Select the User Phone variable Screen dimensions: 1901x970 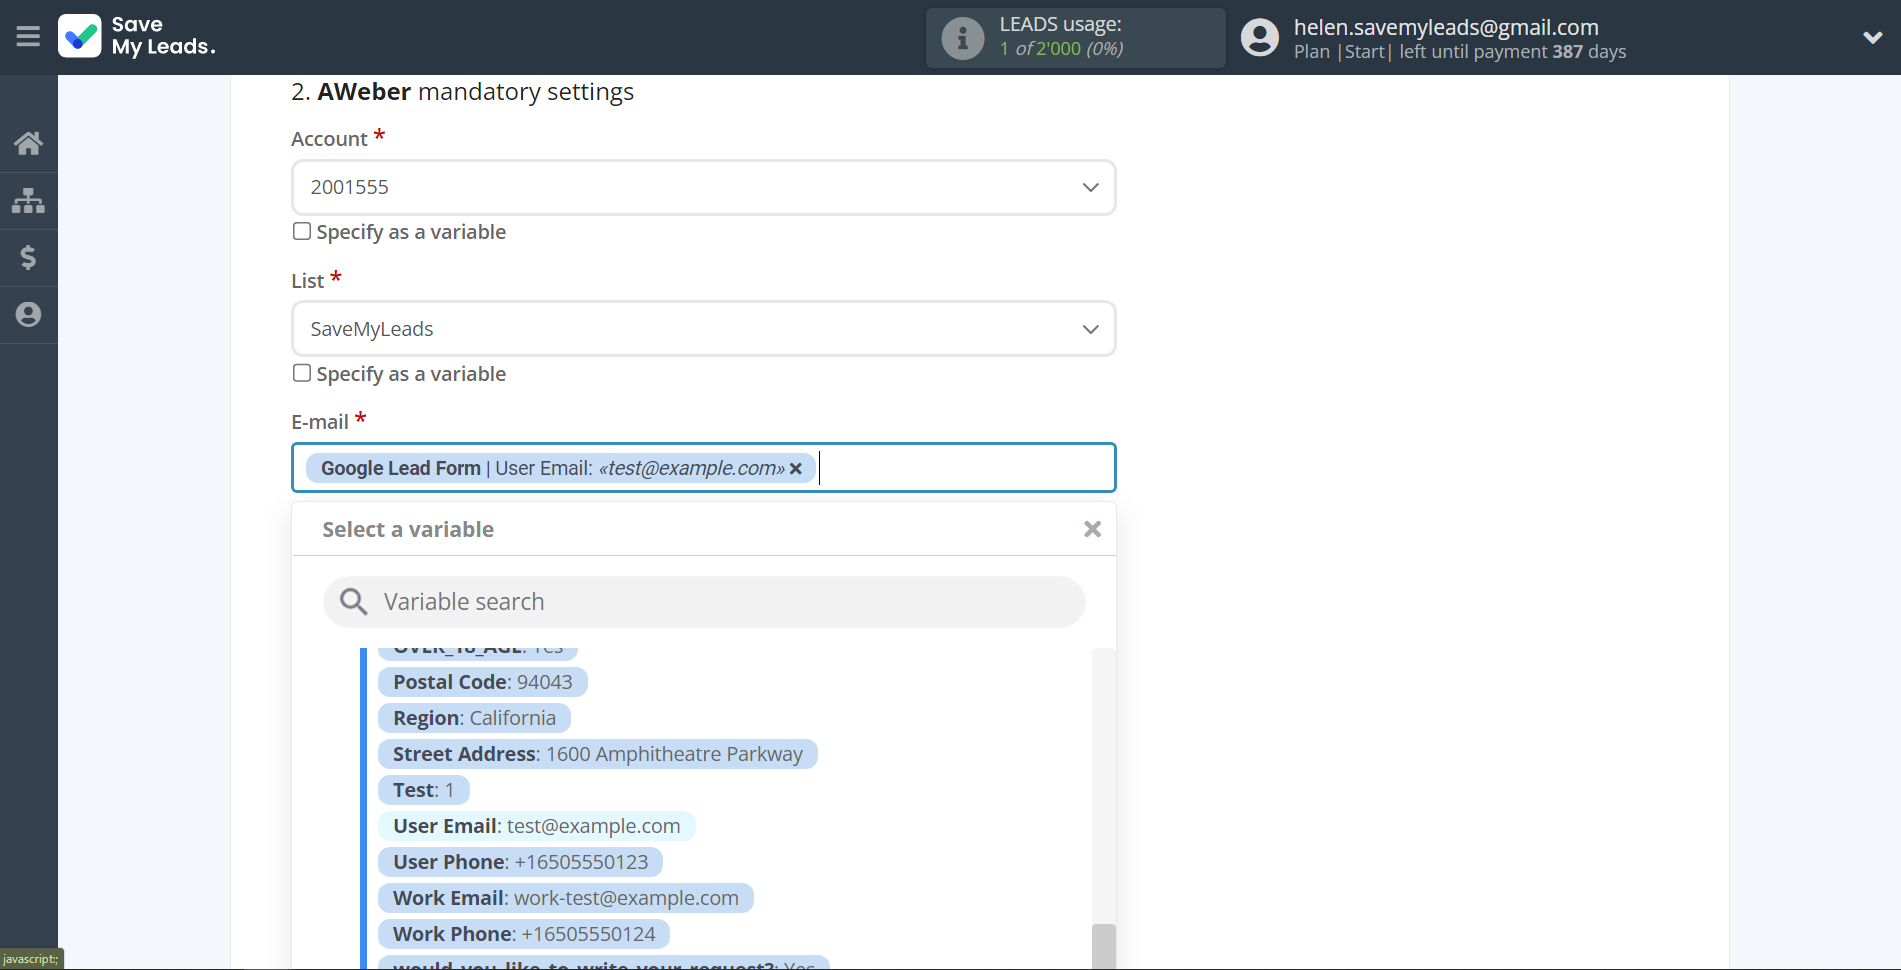click(x=520, y=862)
